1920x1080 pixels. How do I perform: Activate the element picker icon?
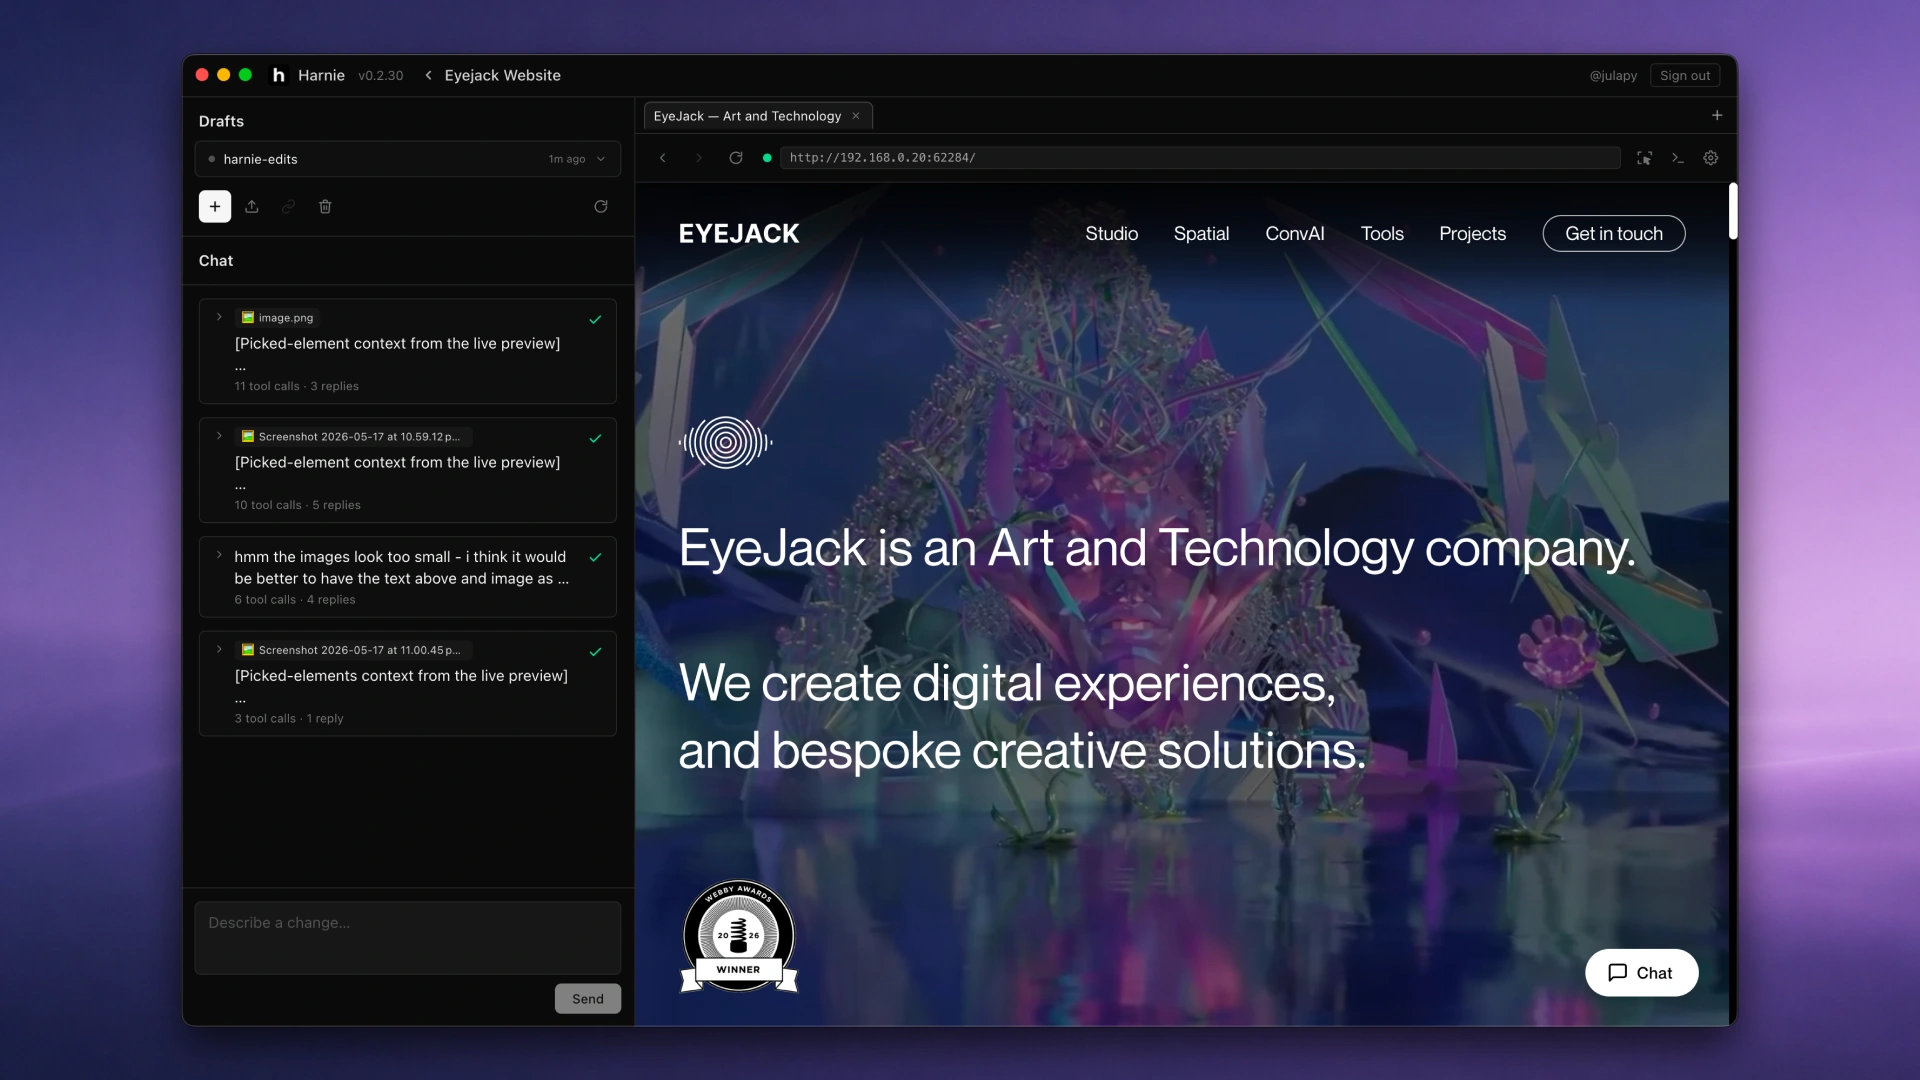[x=1644, y=158]
